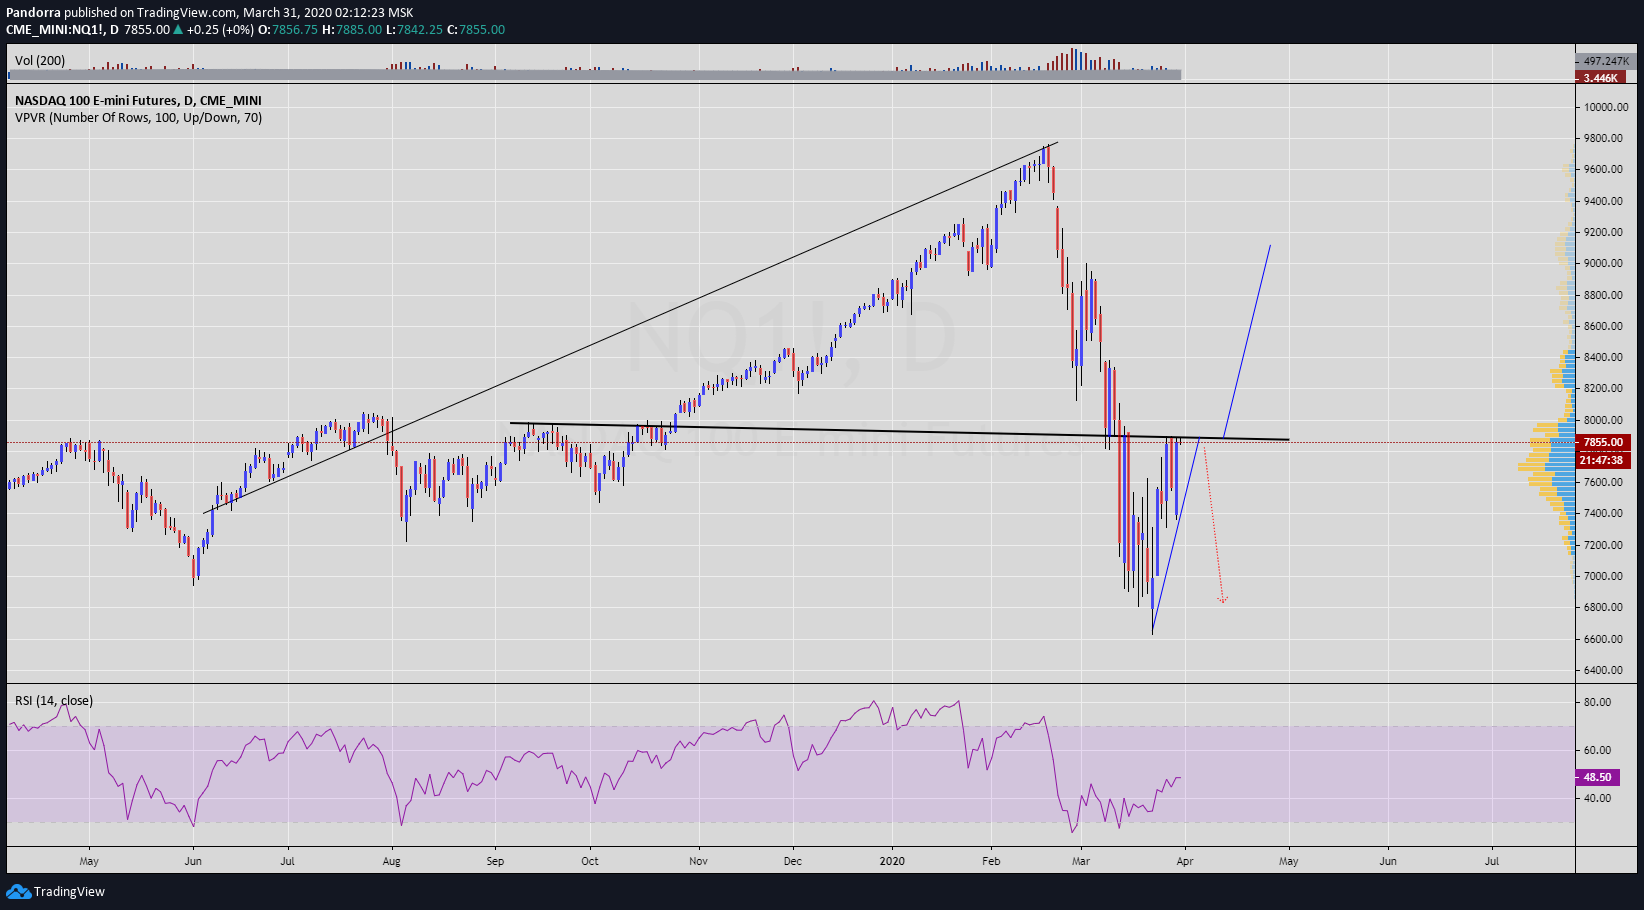Open the Pandorra author name
Screen dimensions: 1644x910
point(33,13)
